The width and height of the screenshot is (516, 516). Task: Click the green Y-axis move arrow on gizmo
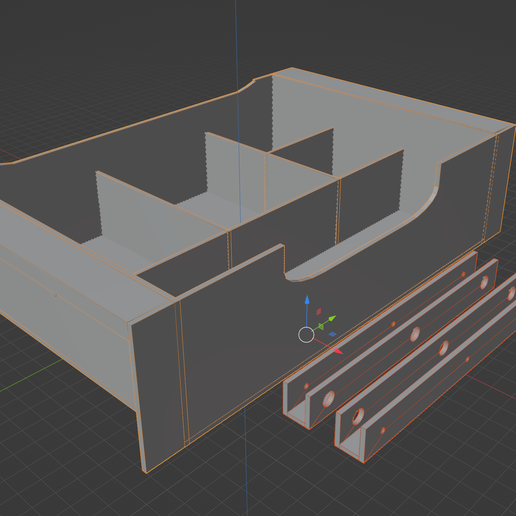click(332, 319)
